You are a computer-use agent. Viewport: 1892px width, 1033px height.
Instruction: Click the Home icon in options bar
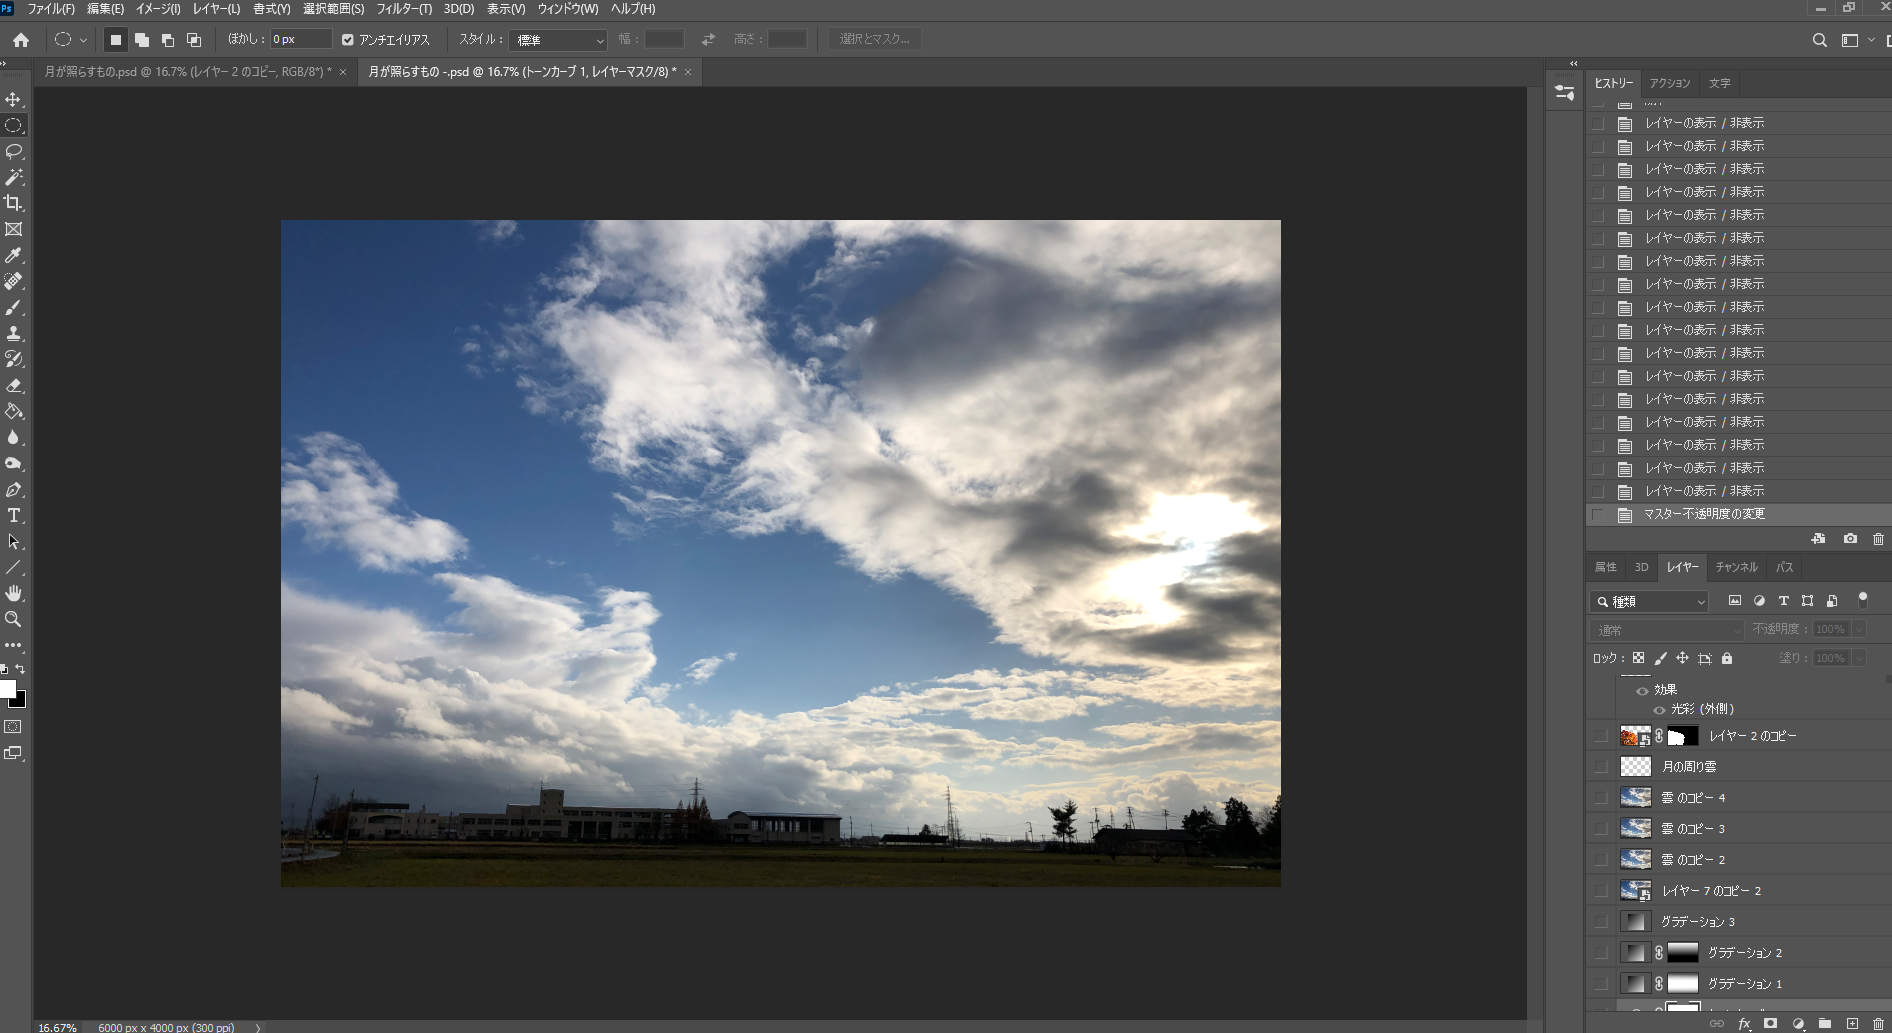pyautogui.click(x=21, y=40)
